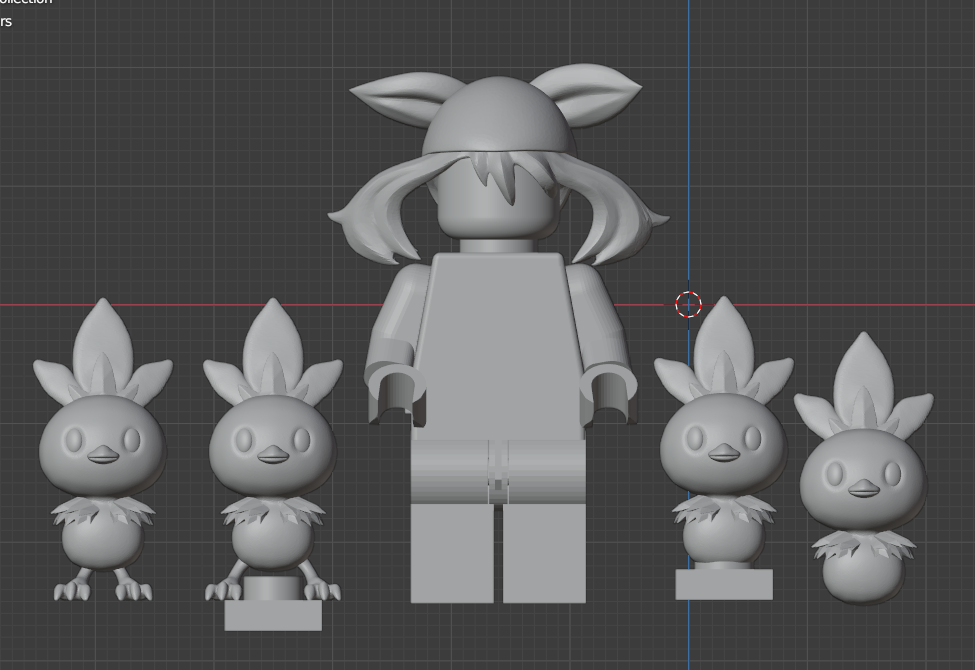Select the rightmost legless Torchic model
Image resolution: width=975 pixels, height=670 pixels.
[865, 480]
